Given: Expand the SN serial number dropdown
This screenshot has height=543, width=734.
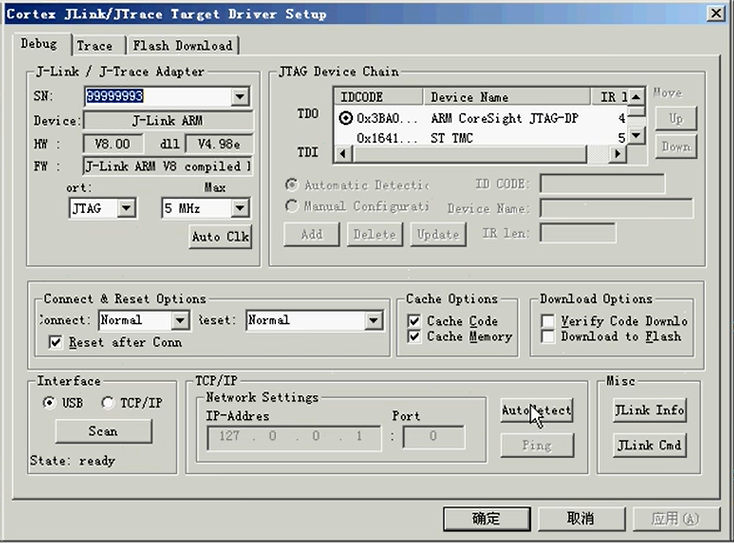Looking at the screenshot, I should (240, 97).
